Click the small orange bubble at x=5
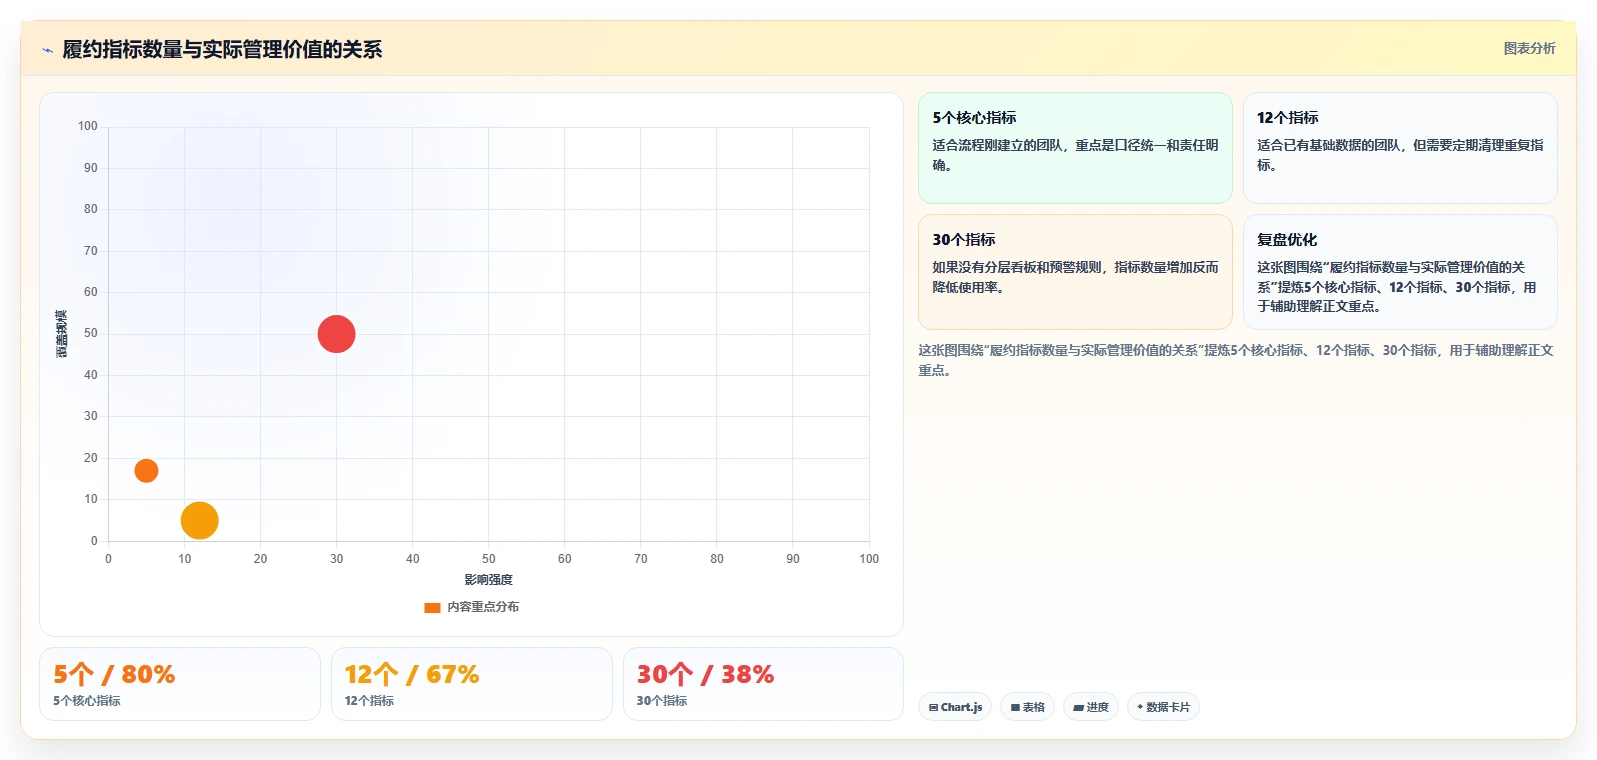 146,470
